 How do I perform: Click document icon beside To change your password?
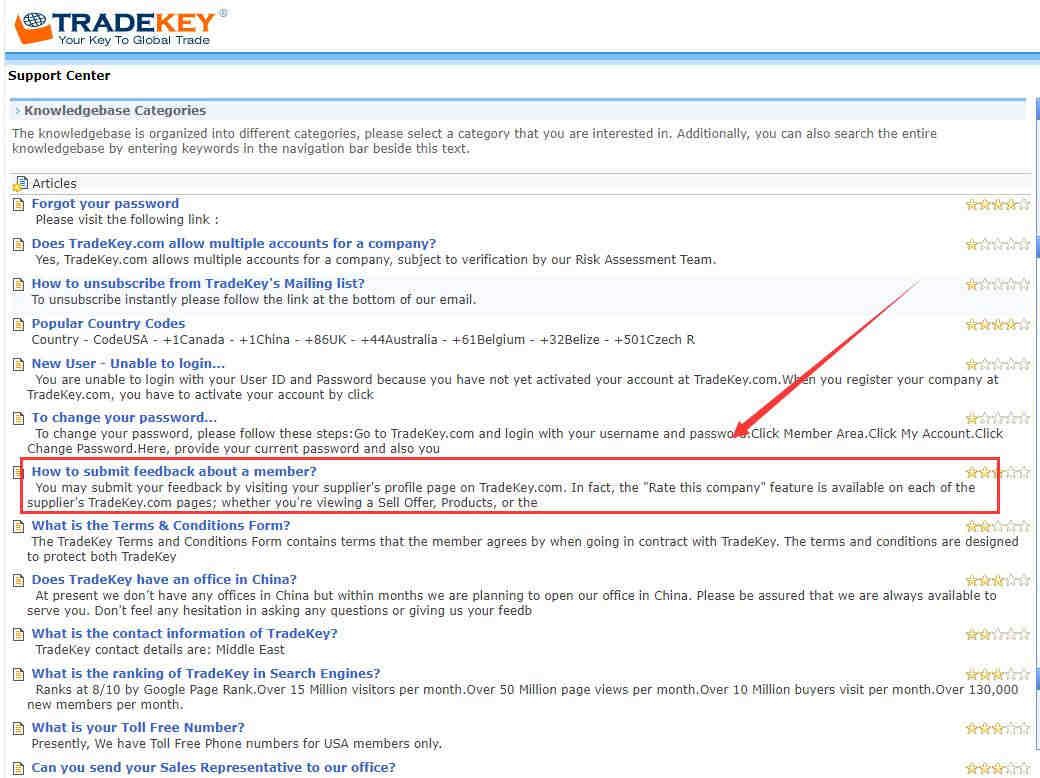19,419
